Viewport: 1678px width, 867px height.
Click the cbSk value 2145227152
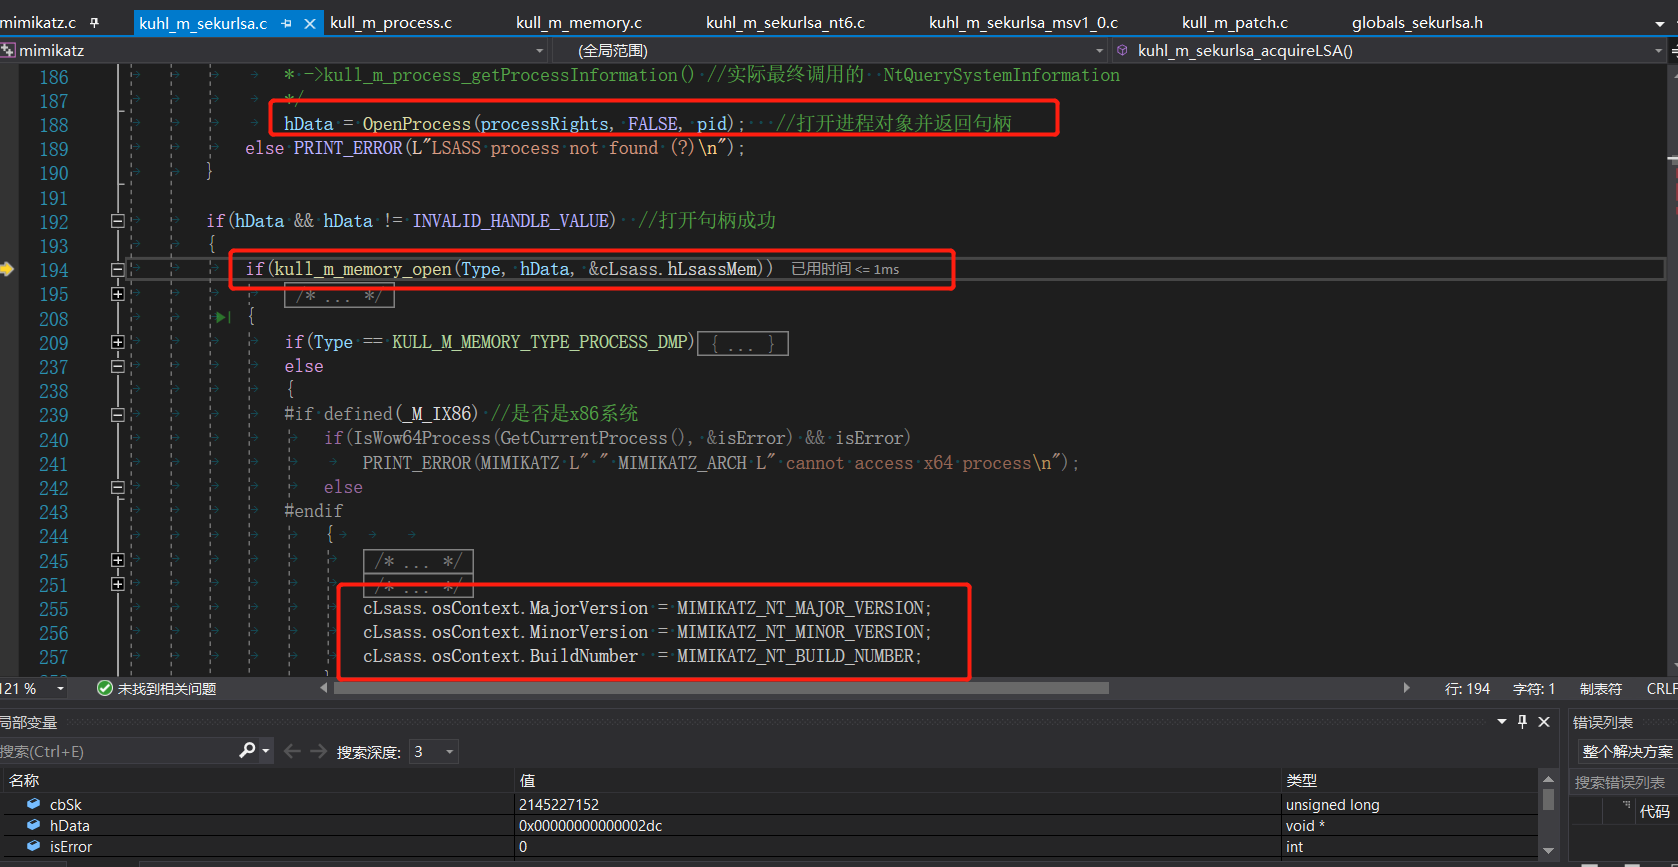558,805
